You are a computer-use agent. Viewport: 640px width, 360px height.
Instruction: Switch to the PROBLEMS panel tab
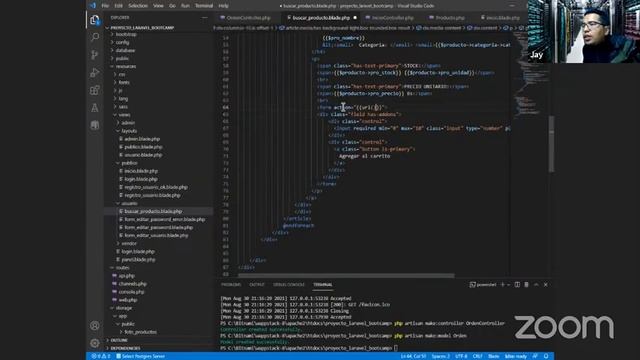point(231,284)
